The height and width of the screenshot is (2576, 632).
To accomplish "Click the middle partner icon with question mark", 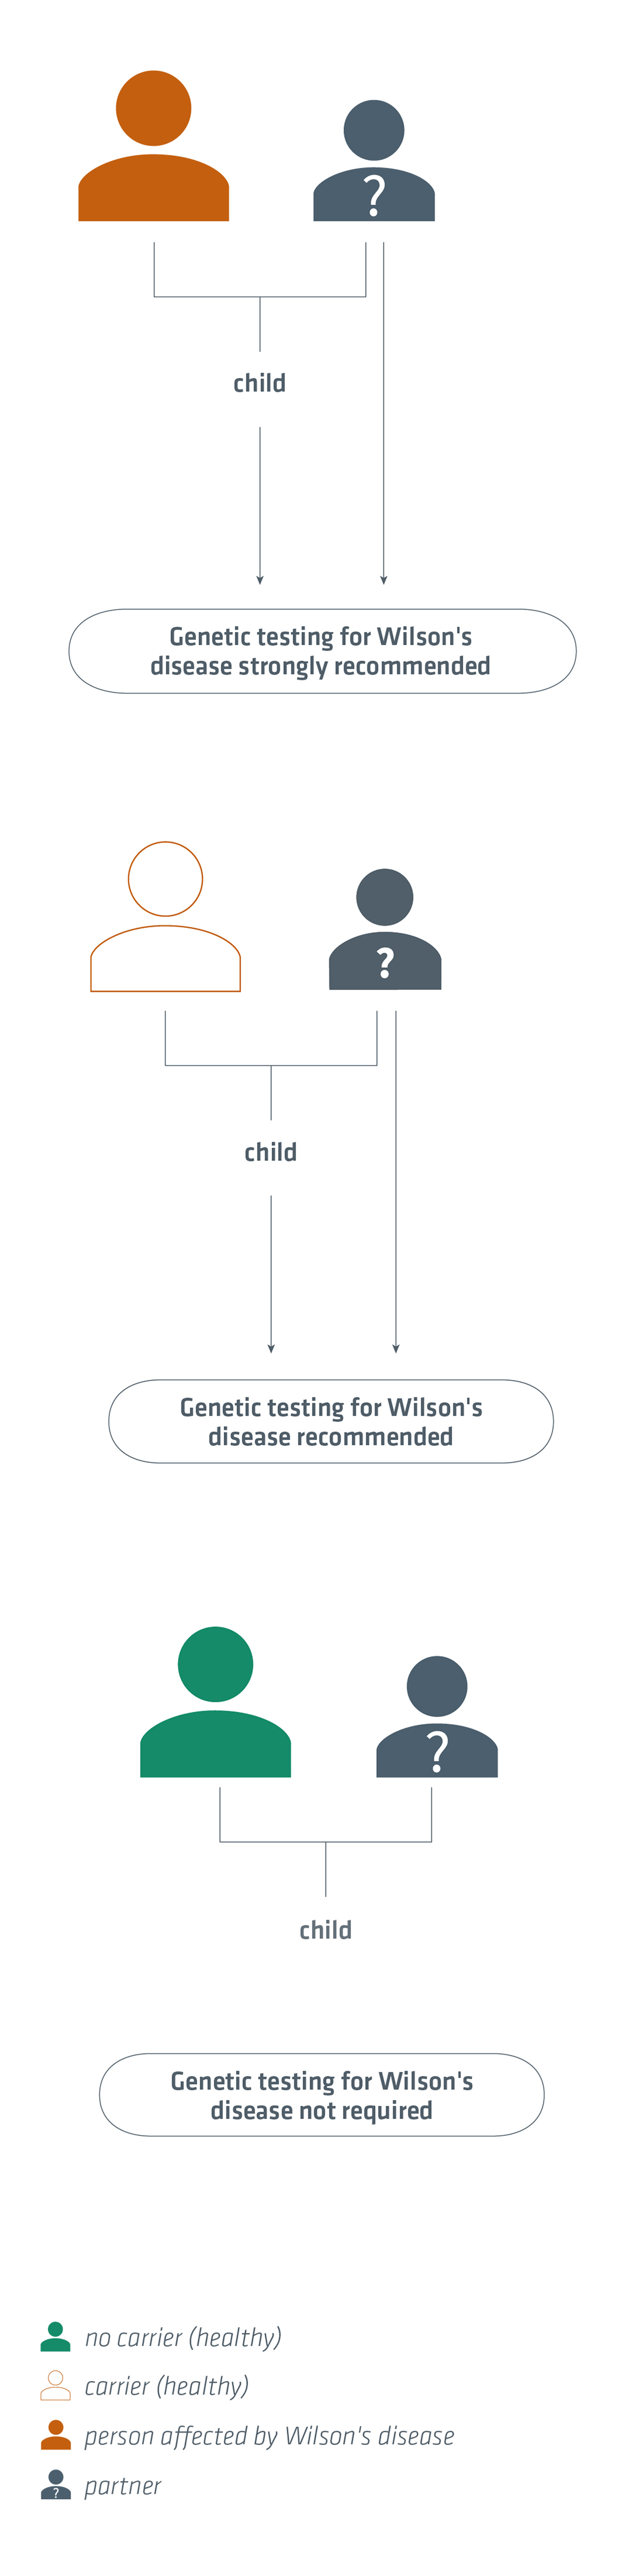I will [x=385, y=929].
